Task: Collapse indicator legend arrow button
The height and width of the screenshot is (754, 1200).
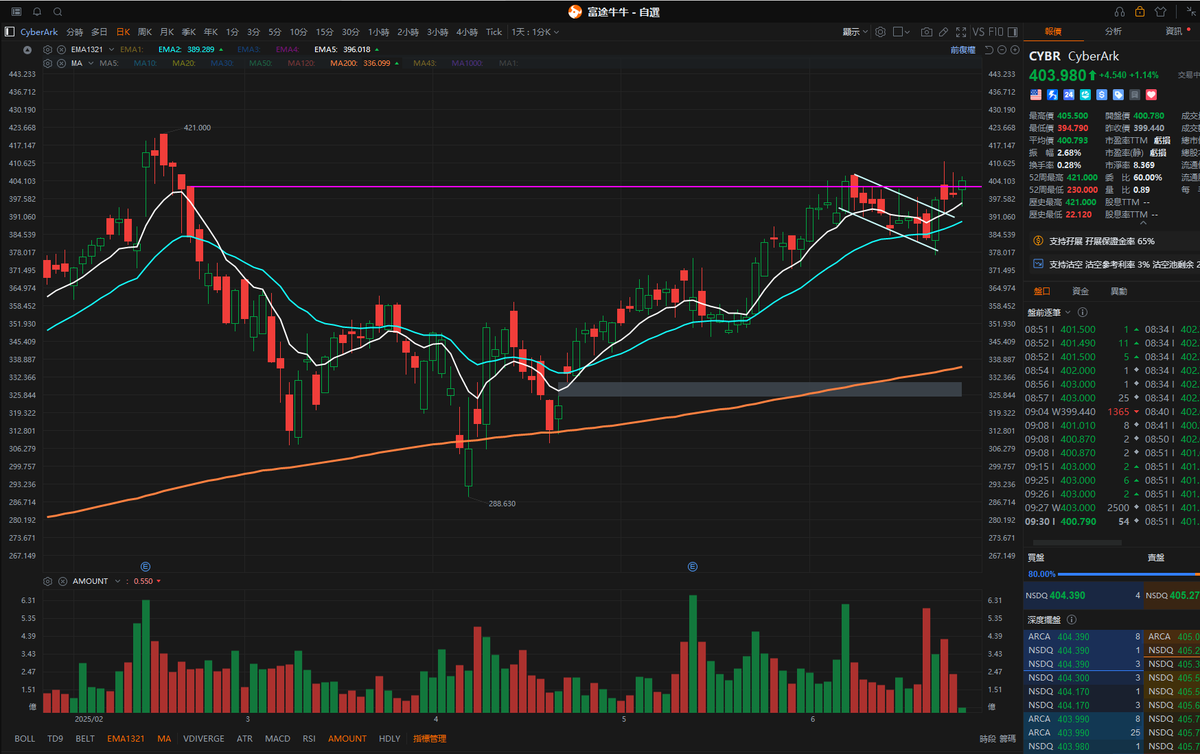Action: coord(27,49)
